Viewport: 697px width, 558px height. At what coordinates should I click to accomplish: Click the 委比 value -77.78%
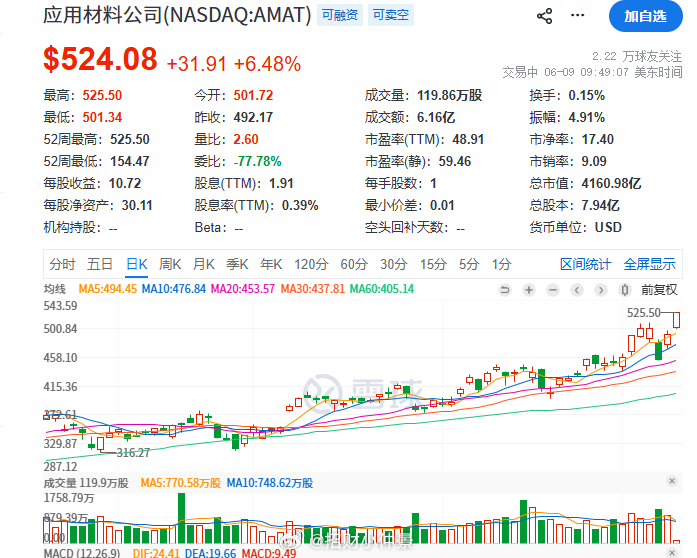[258, 161]
